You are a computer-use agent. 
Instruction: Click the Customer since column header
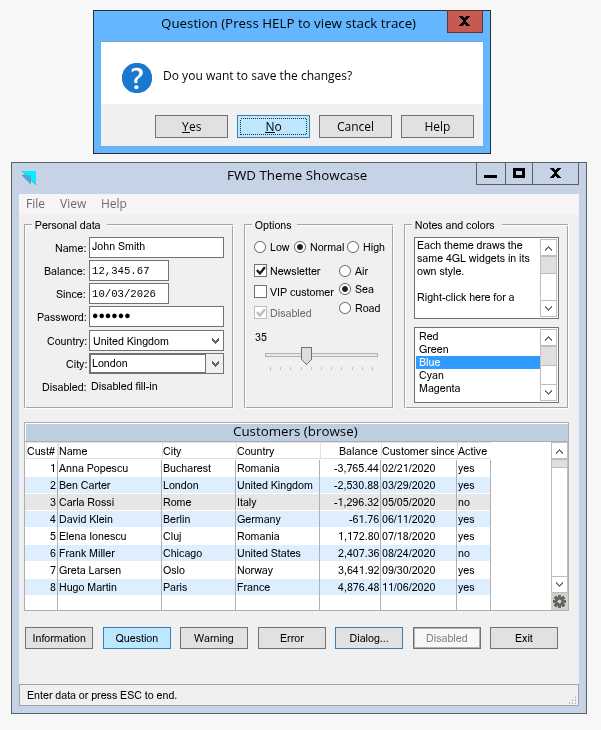point(418,451)
